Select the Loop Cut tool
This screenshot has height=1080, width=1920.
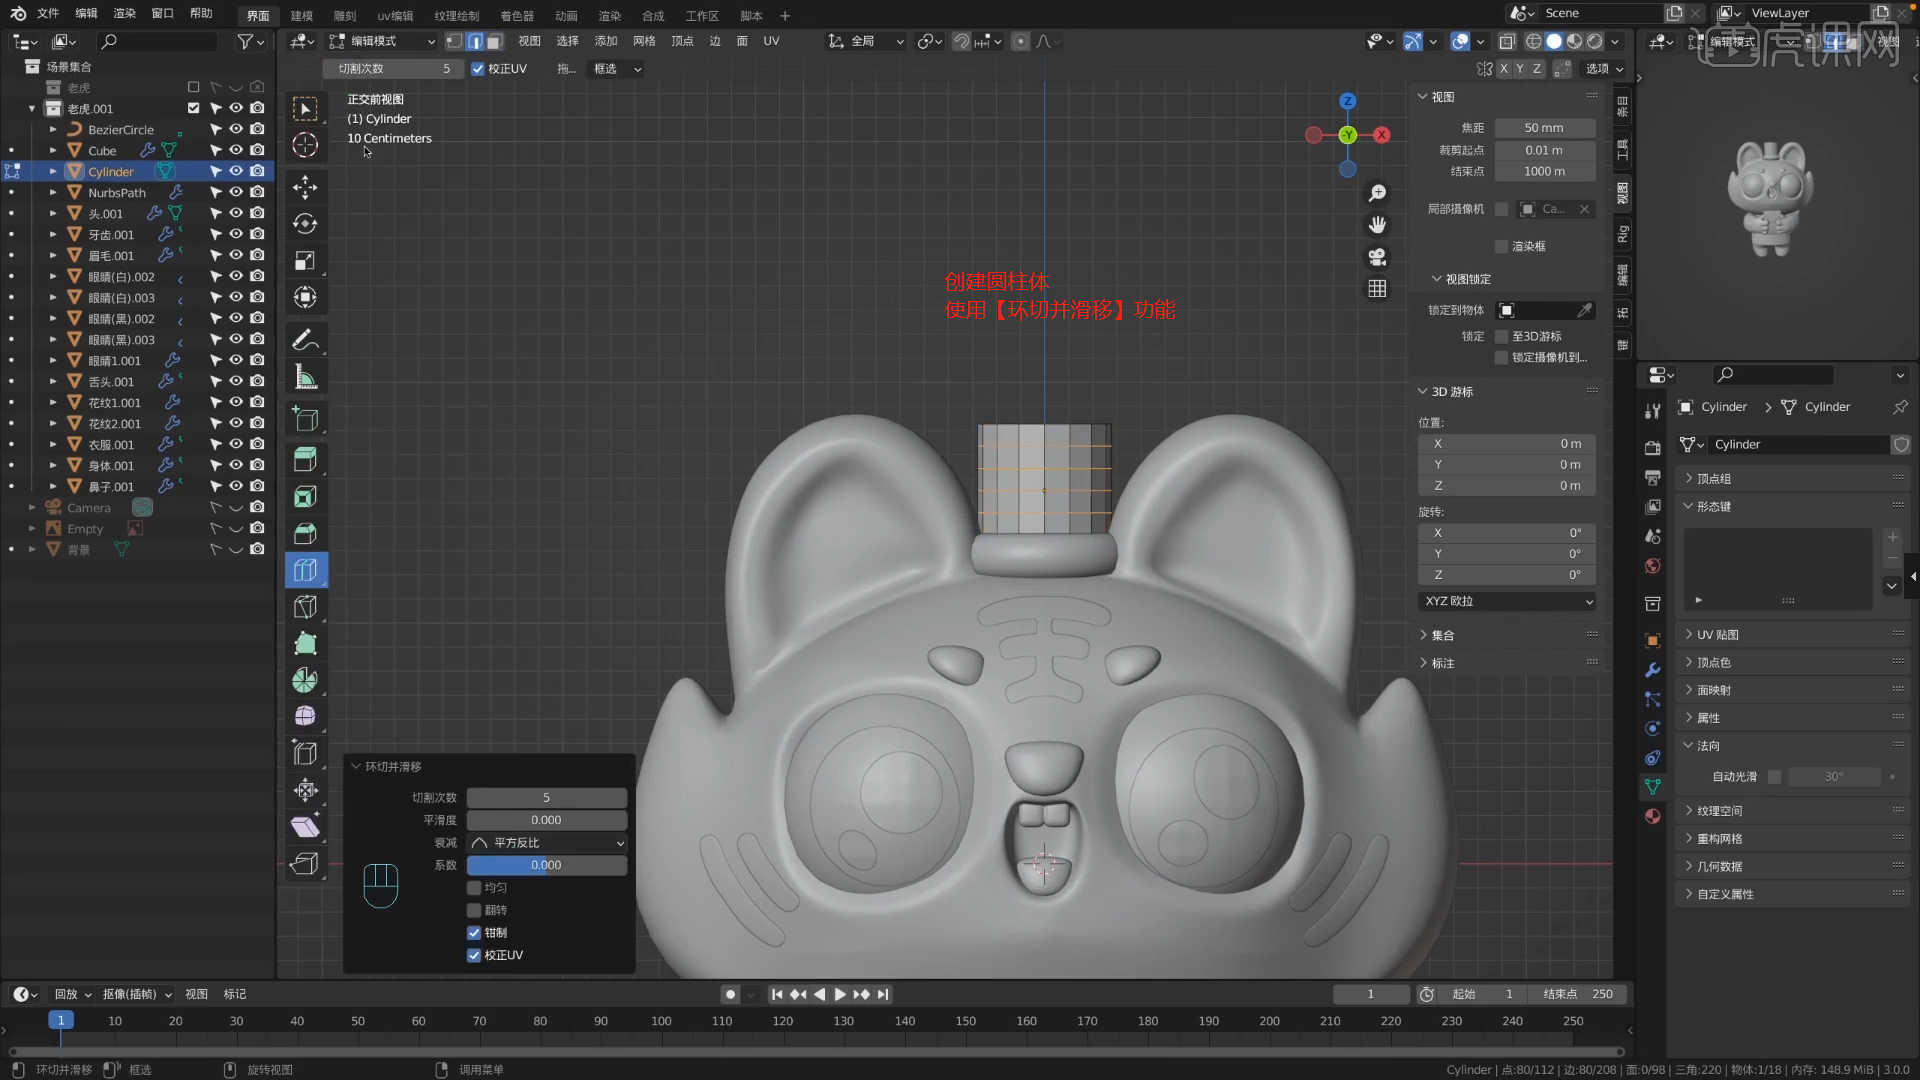[x=305, y=570]
